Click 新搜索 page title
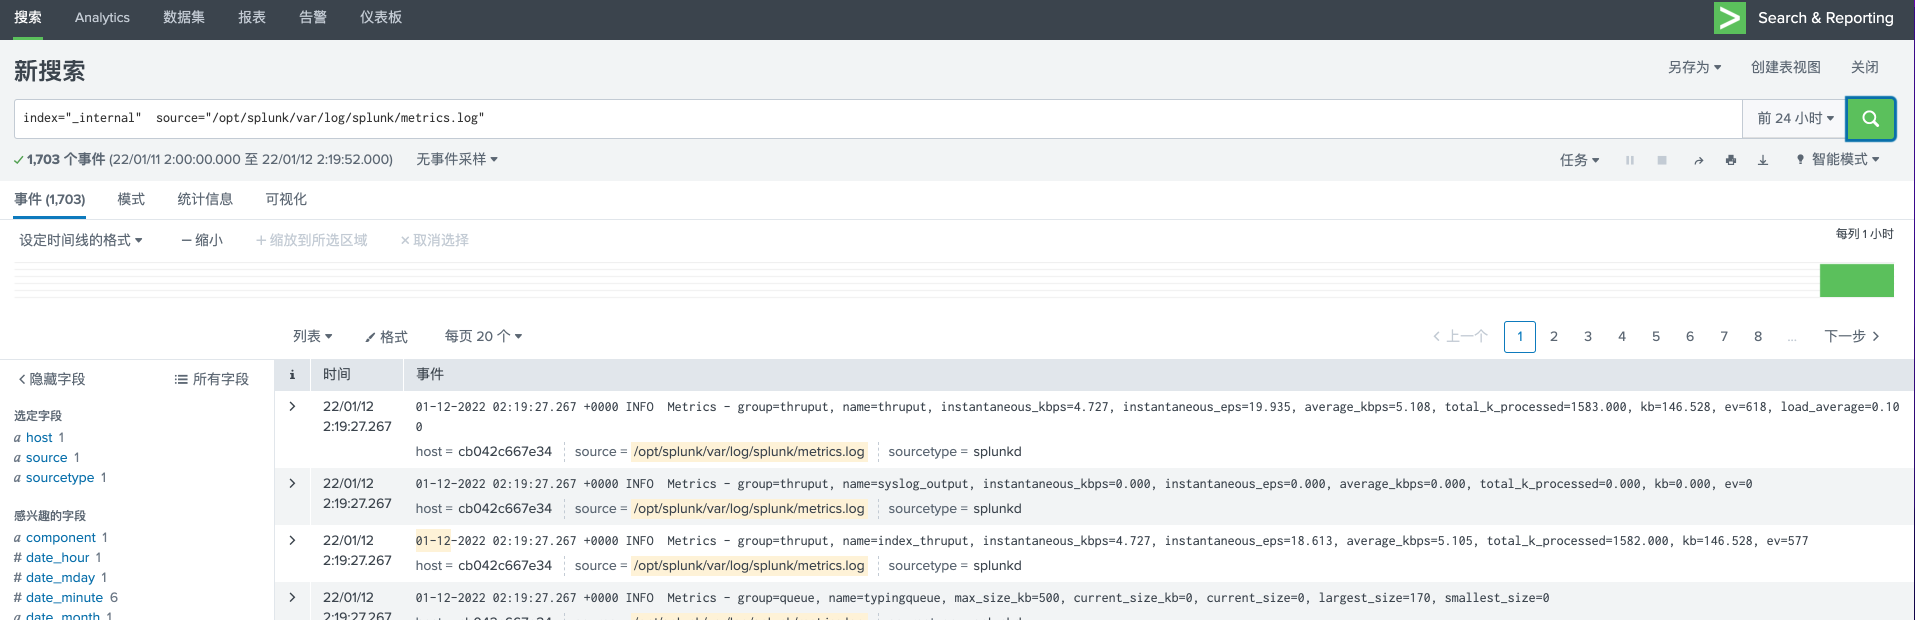This screenshot has width=1915, height=620. (x=49, y=71)
